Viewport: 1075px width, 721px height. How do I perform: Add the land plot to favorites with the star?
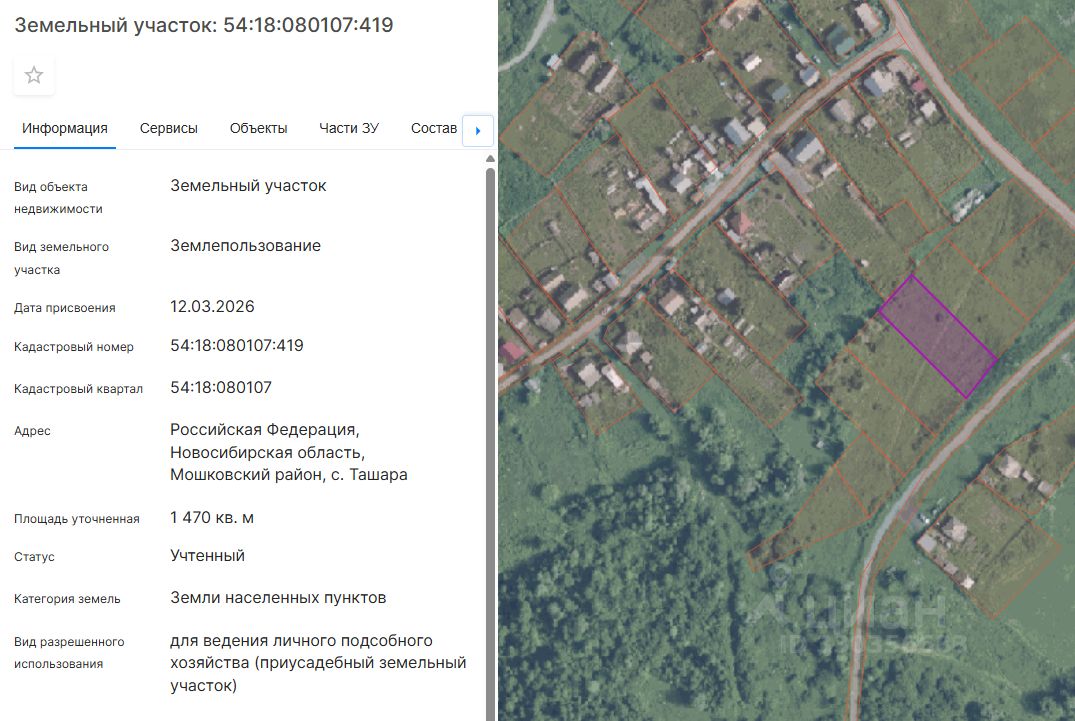tap(34, 75)
